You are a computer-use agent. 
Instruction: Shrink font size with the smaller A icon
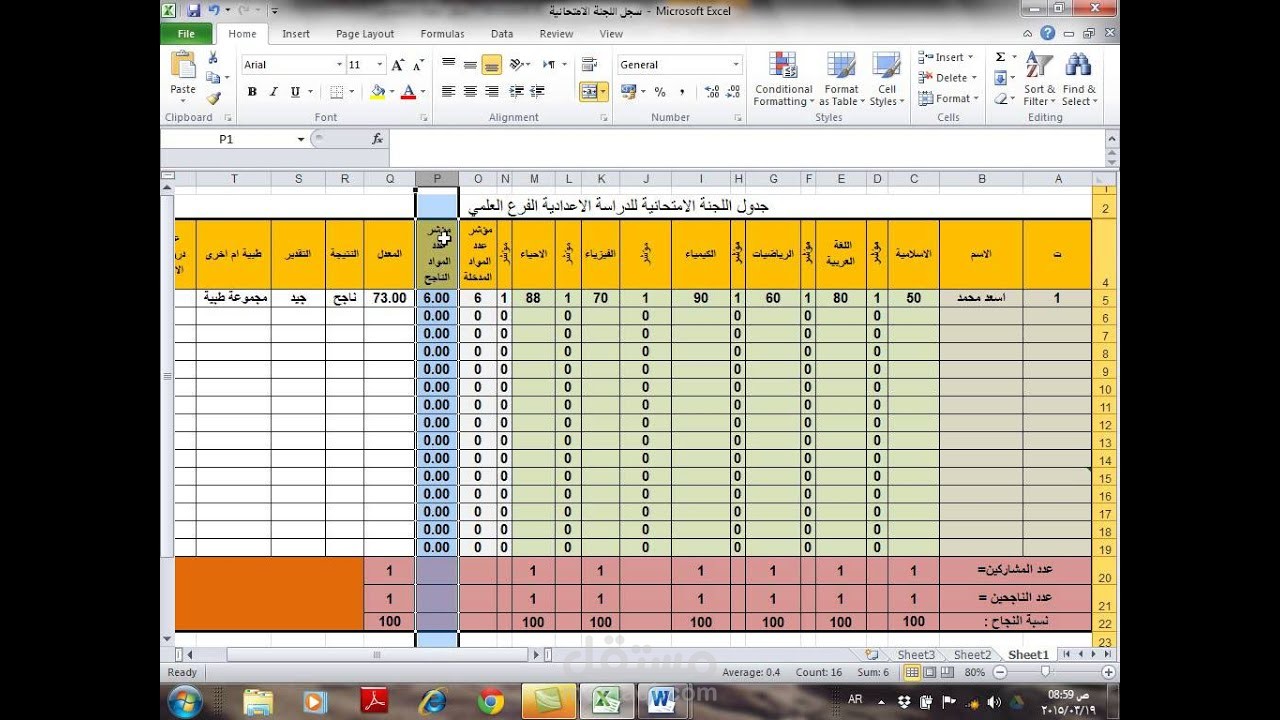tap(418, 65)
